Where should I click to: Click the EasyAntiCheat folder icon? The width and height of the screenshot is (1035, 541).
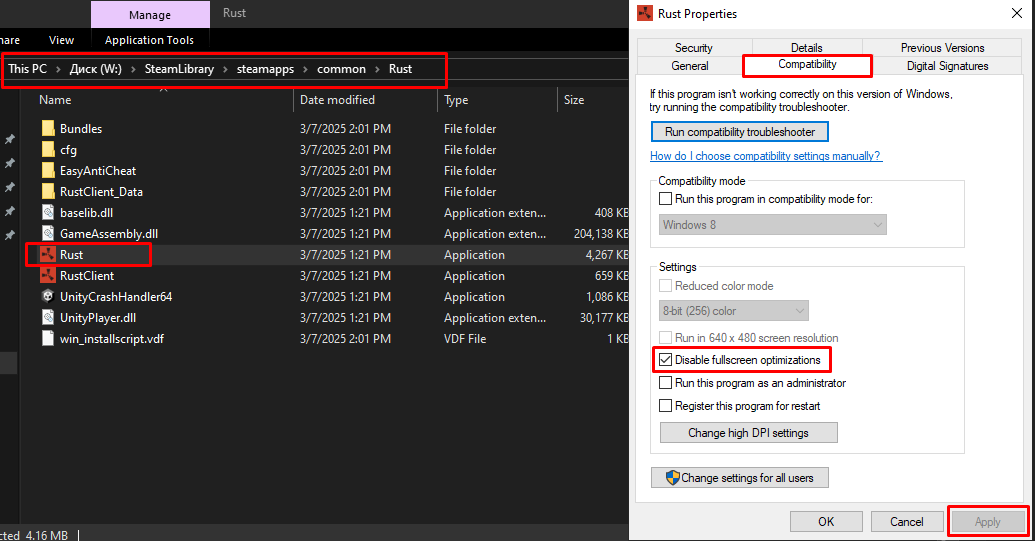[48, 171]
